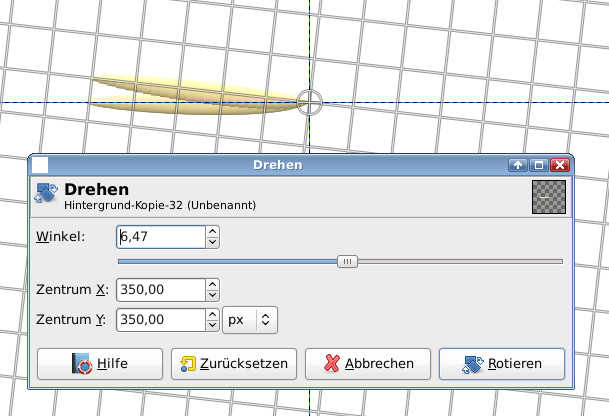Screen dimensions: 609x416
Task: Click the Drehen rotate tool icon
Action: (x=46, y=193)
